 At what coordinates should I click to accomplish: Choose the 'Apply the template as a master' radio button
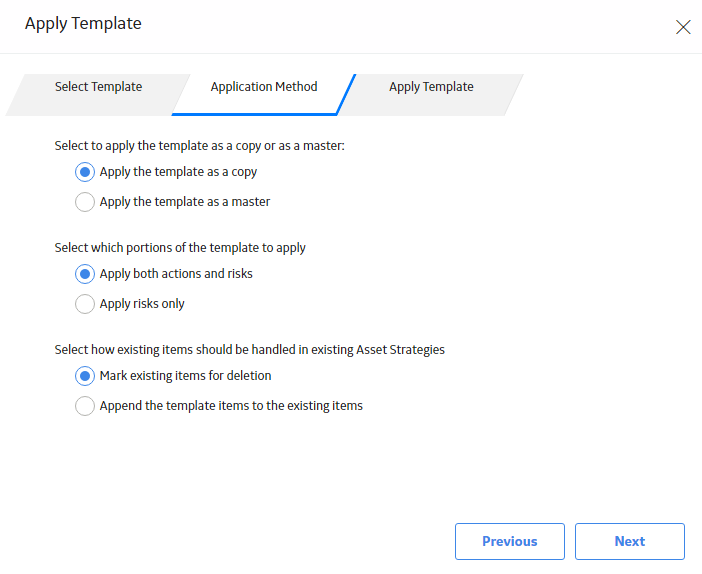tap(85, 202)
